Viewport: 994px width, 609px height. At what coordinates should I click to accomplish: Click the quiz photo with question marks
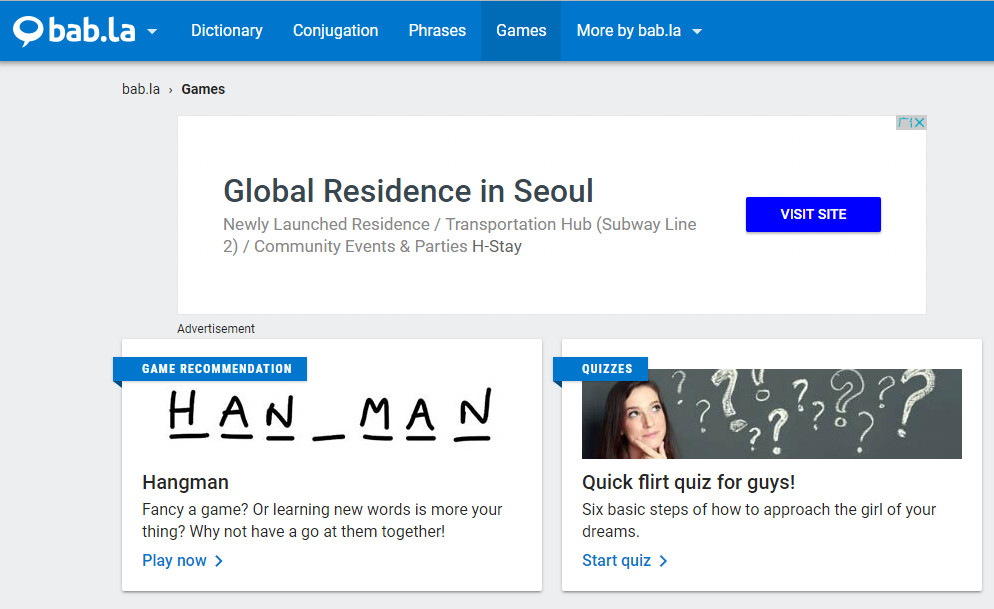[x=771, y=414]
